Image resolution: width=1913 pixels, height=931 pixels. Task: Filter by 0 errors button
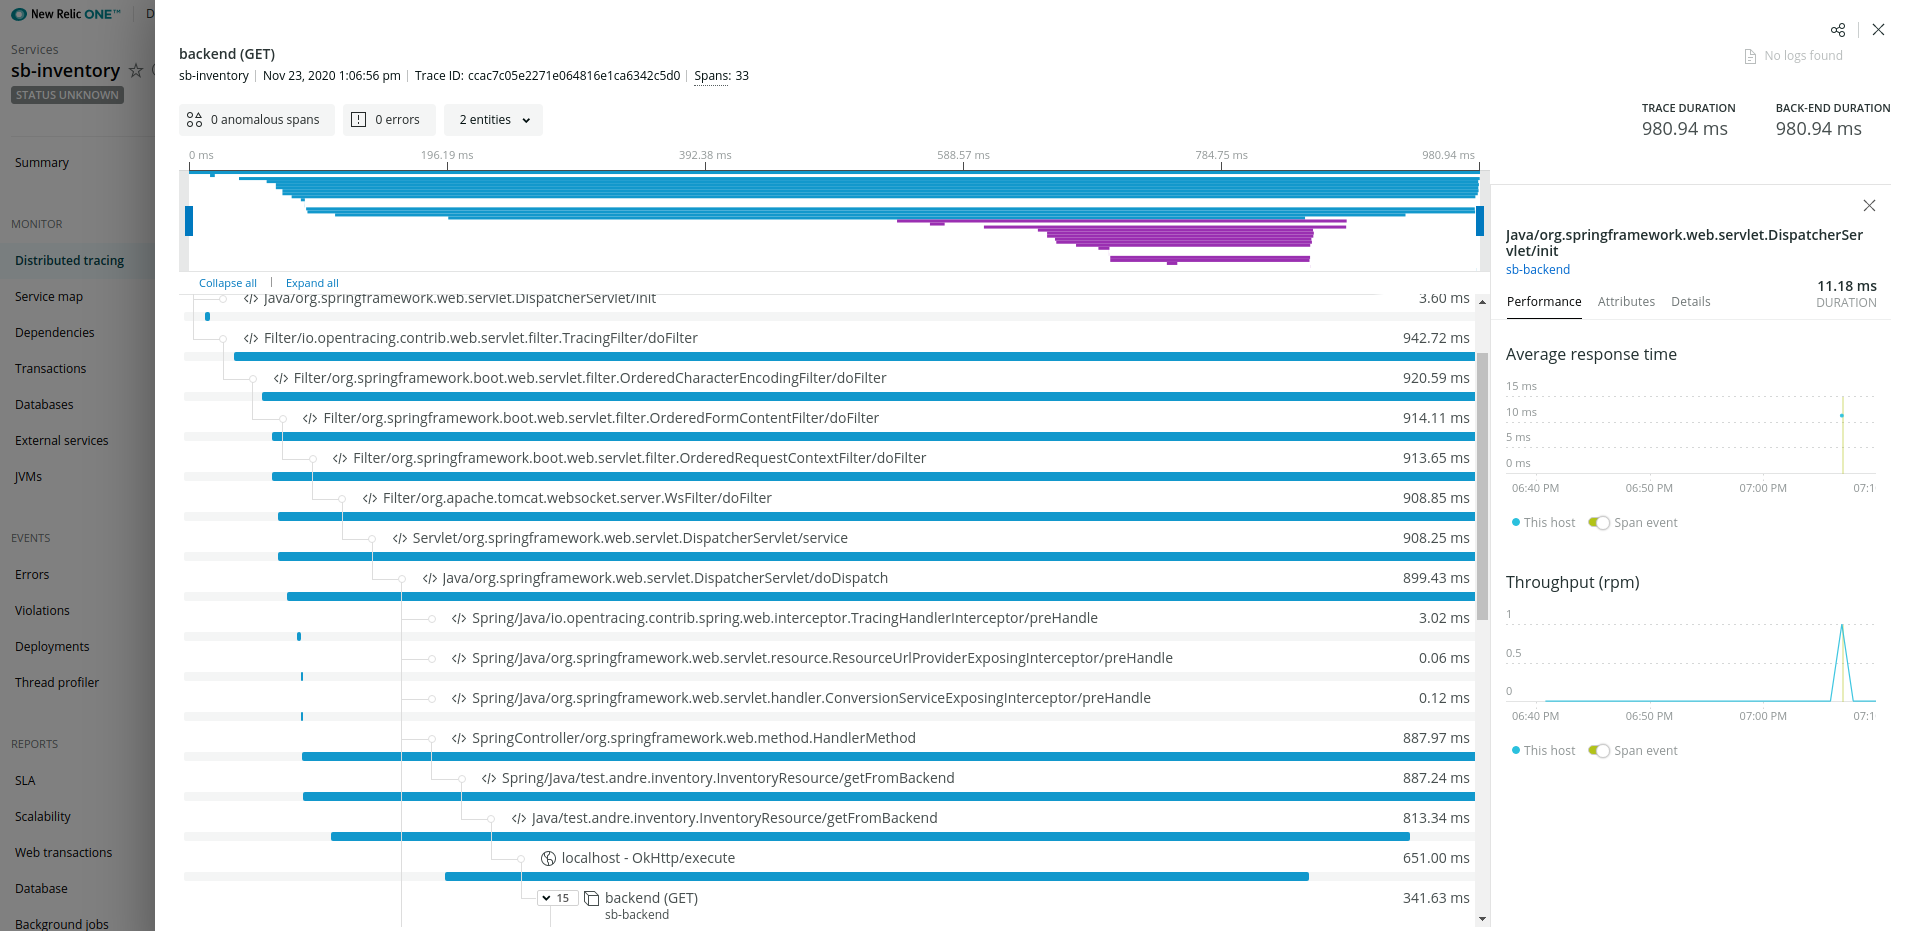[389, 120]
